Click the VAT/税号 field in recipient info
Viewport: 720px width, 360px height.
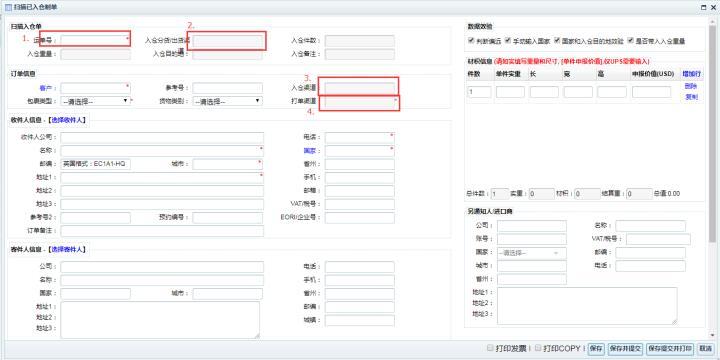360,204
